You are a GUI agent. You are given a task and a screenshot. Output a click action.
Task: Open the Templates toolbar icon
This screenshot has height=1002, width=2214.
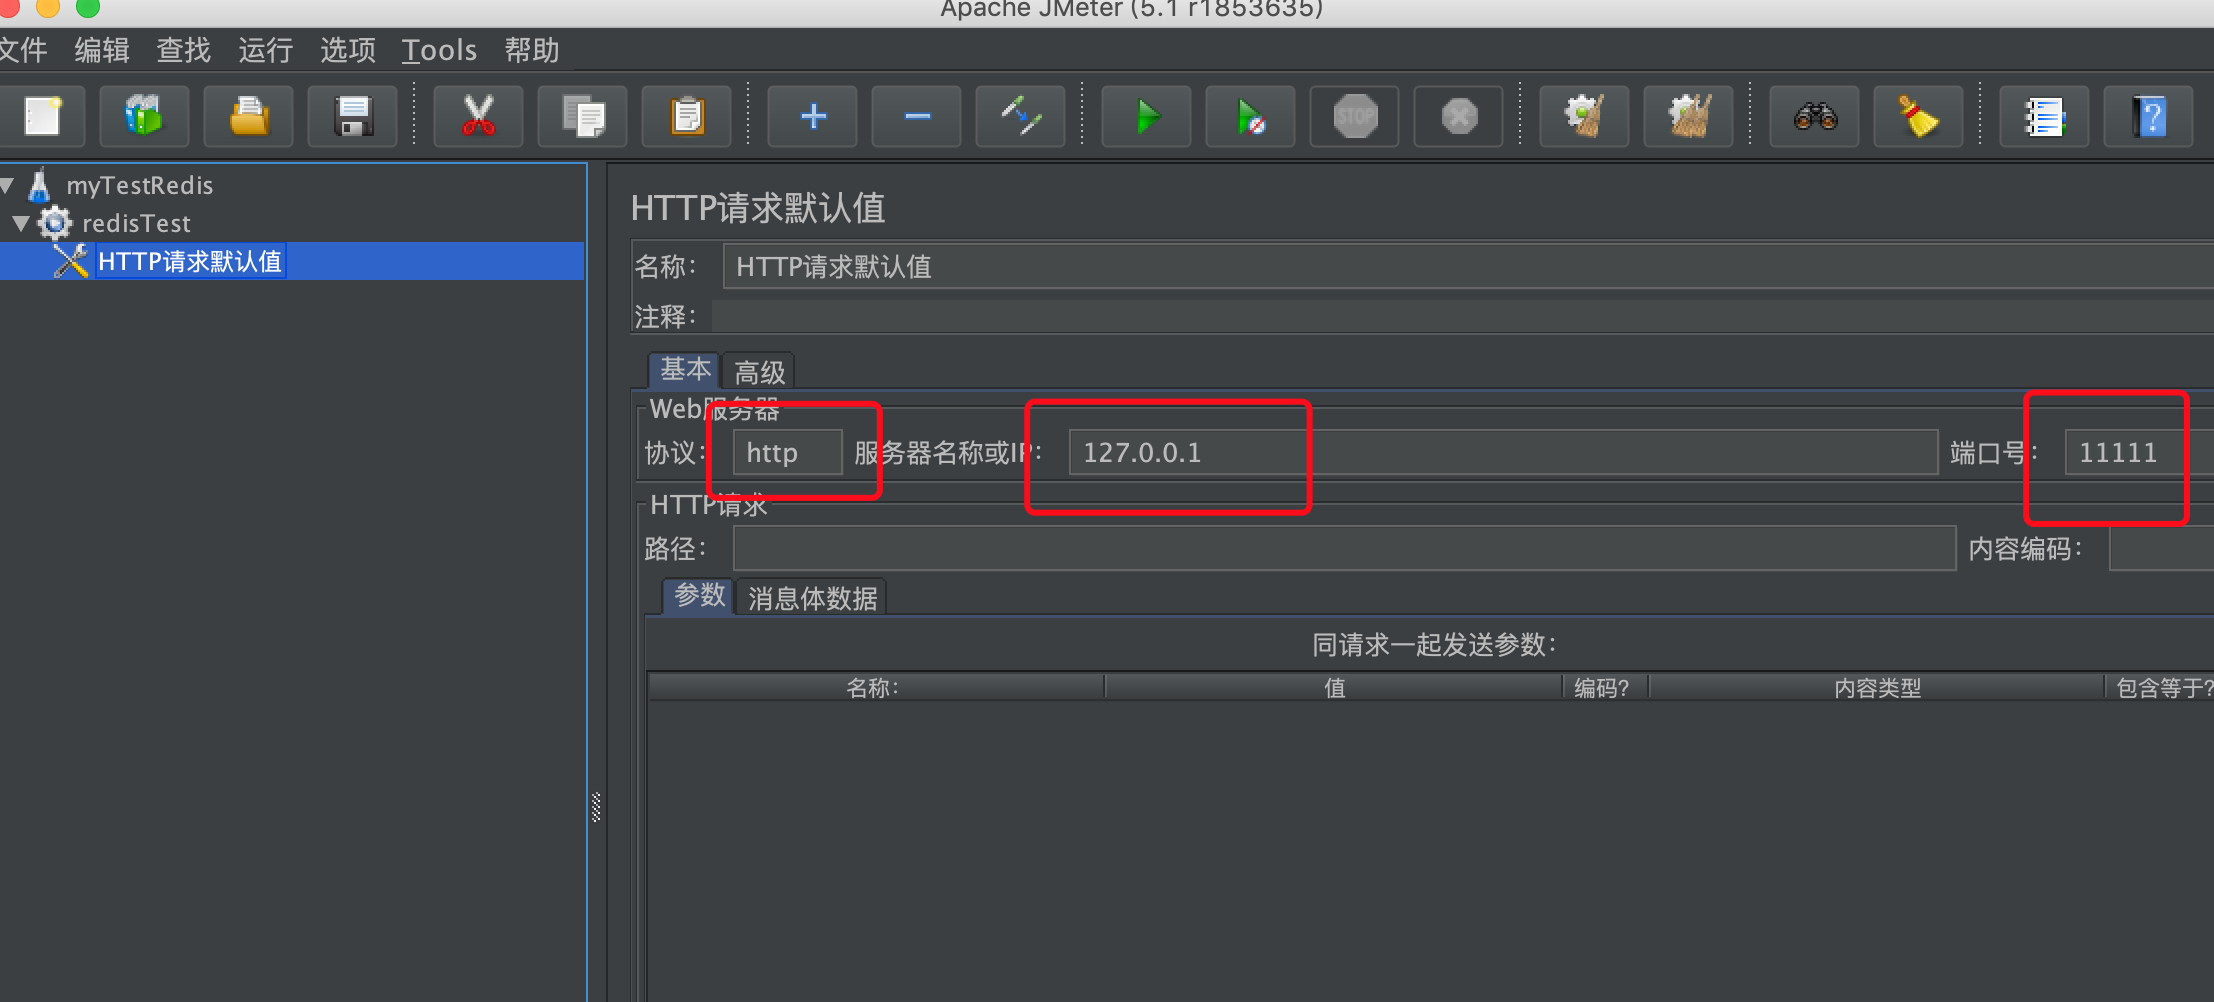144,117
